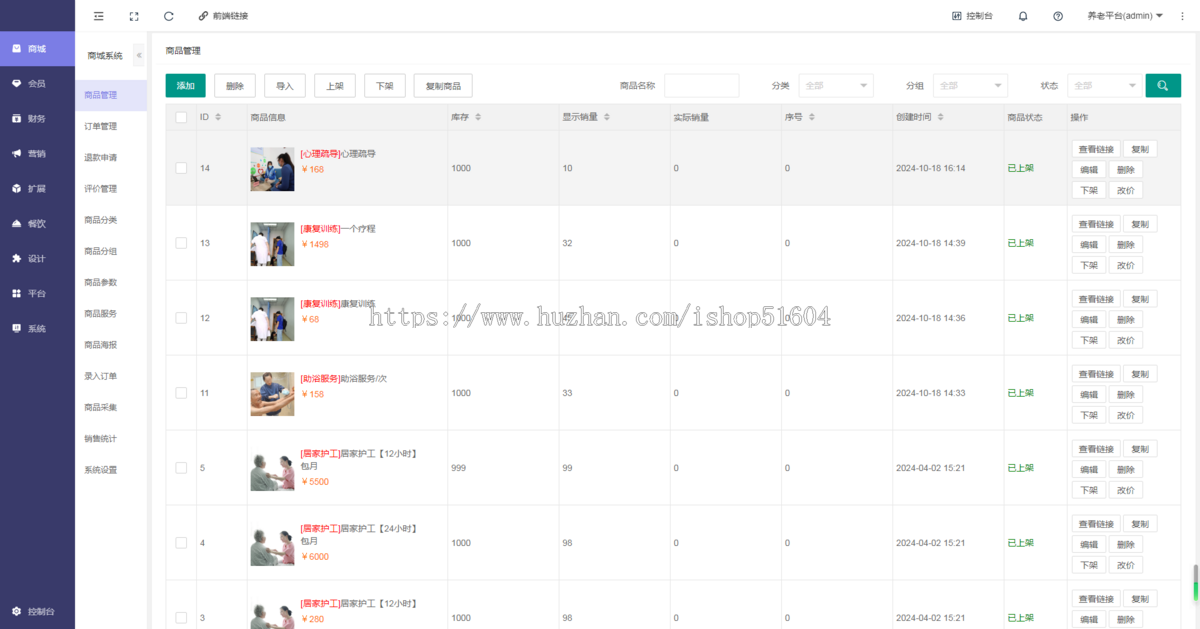
Task: Sort by the ID column
Action: (x=220, y=117)
